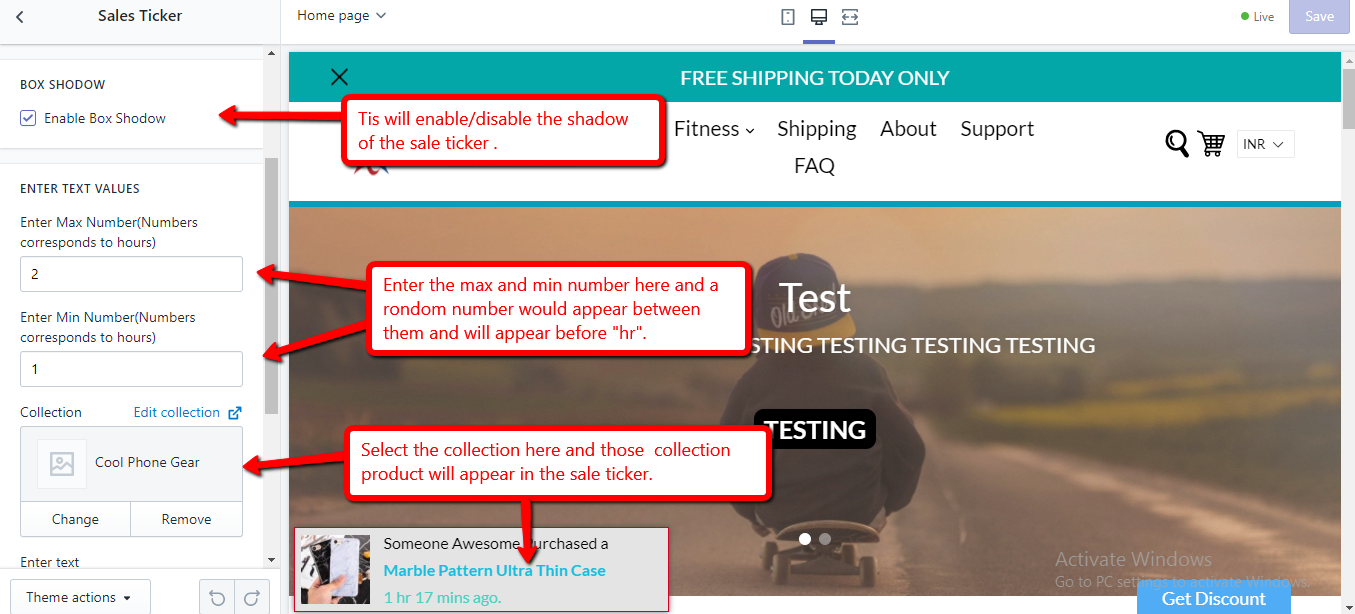Select the second slideshow dot indicator
1355x614 pixels.
click(825, 538)
